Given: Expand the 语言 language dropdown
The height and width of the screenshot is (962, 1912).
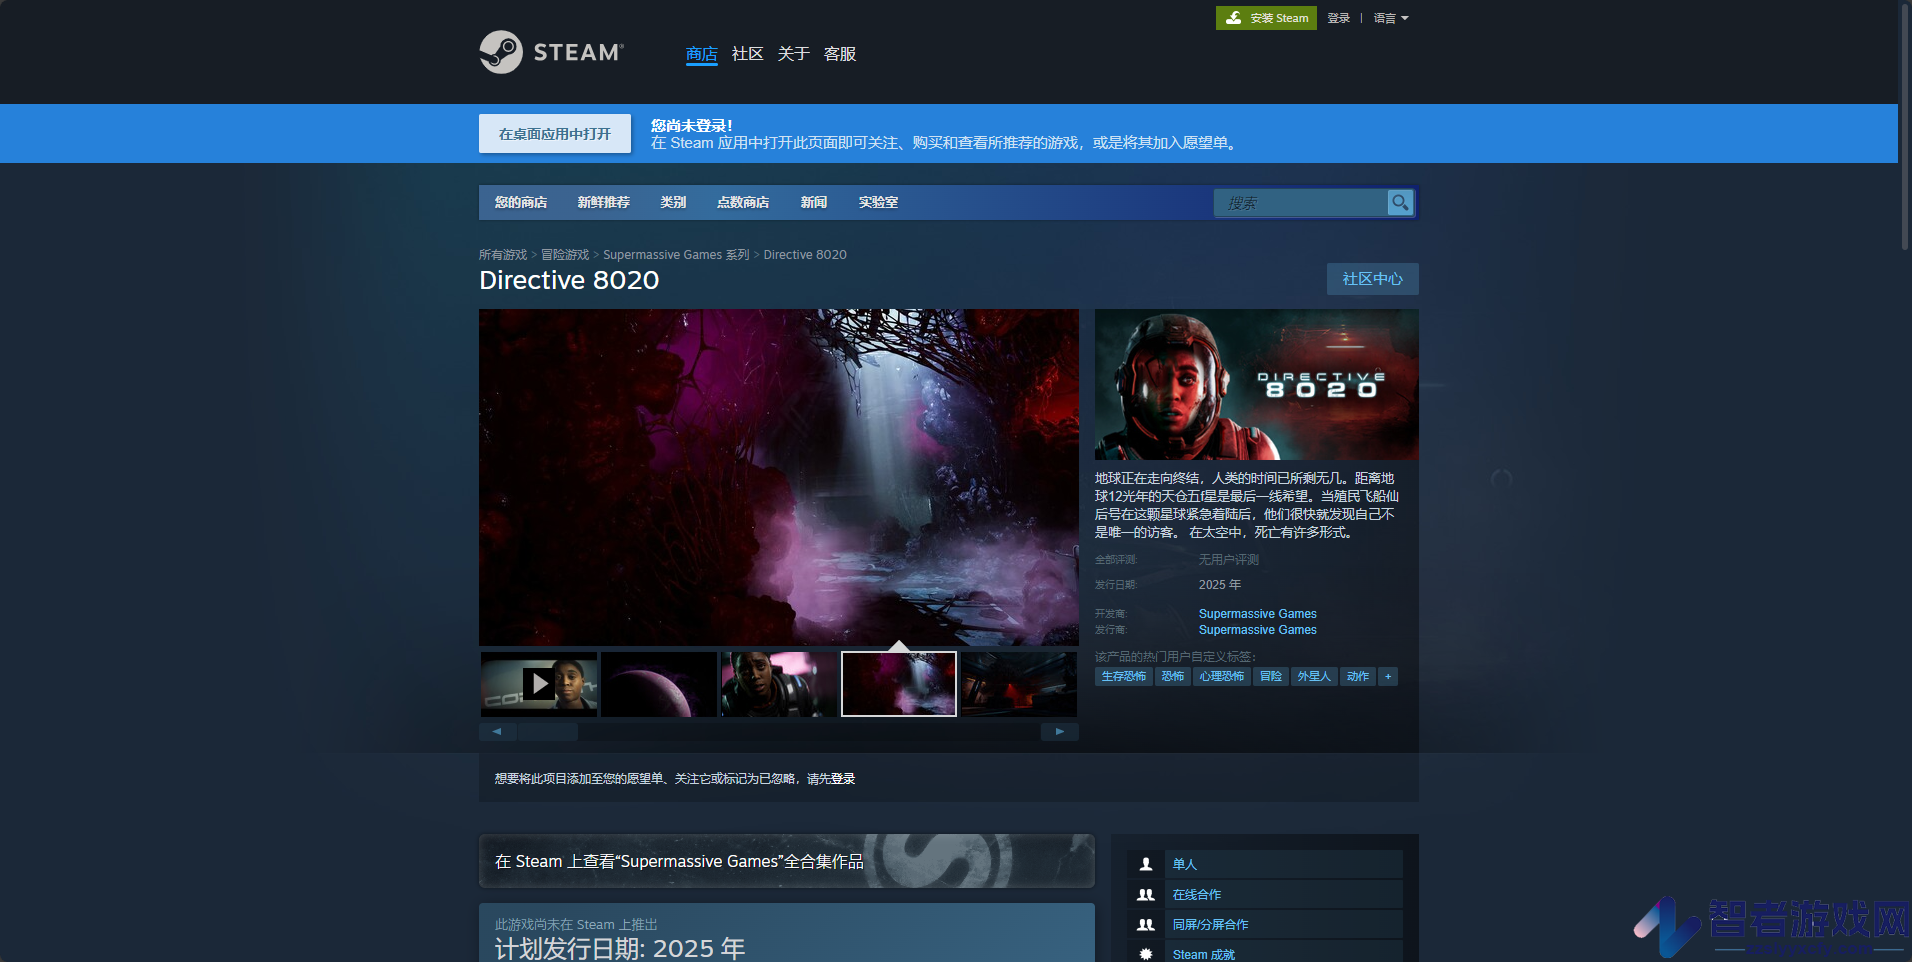Looking at the screenshot, I should (1391, 18).
